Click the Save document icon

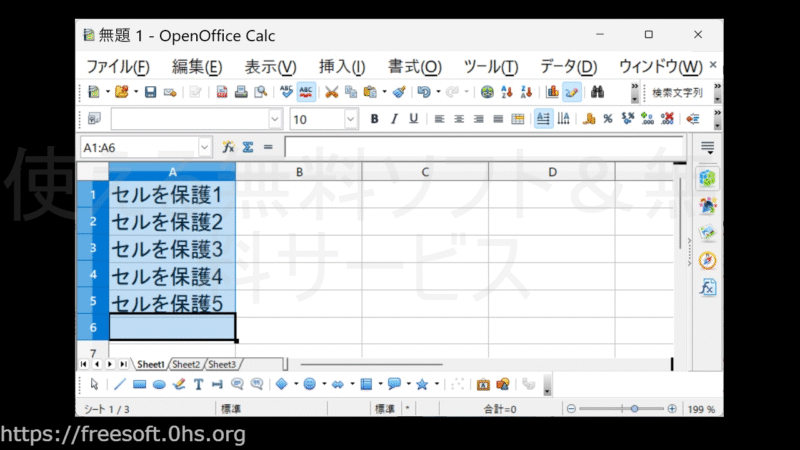(150, 92)
